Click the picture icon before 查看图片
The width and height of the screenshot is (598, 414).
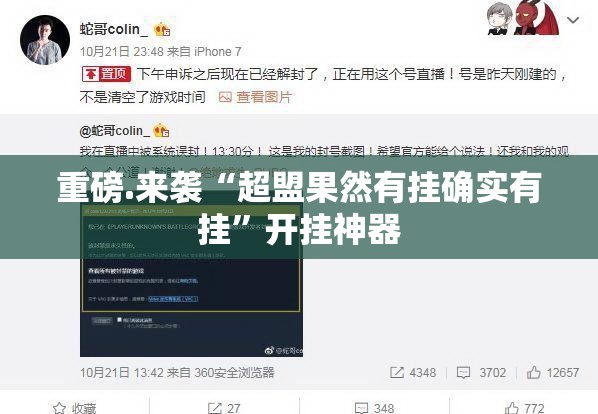[x=225, y=97]
